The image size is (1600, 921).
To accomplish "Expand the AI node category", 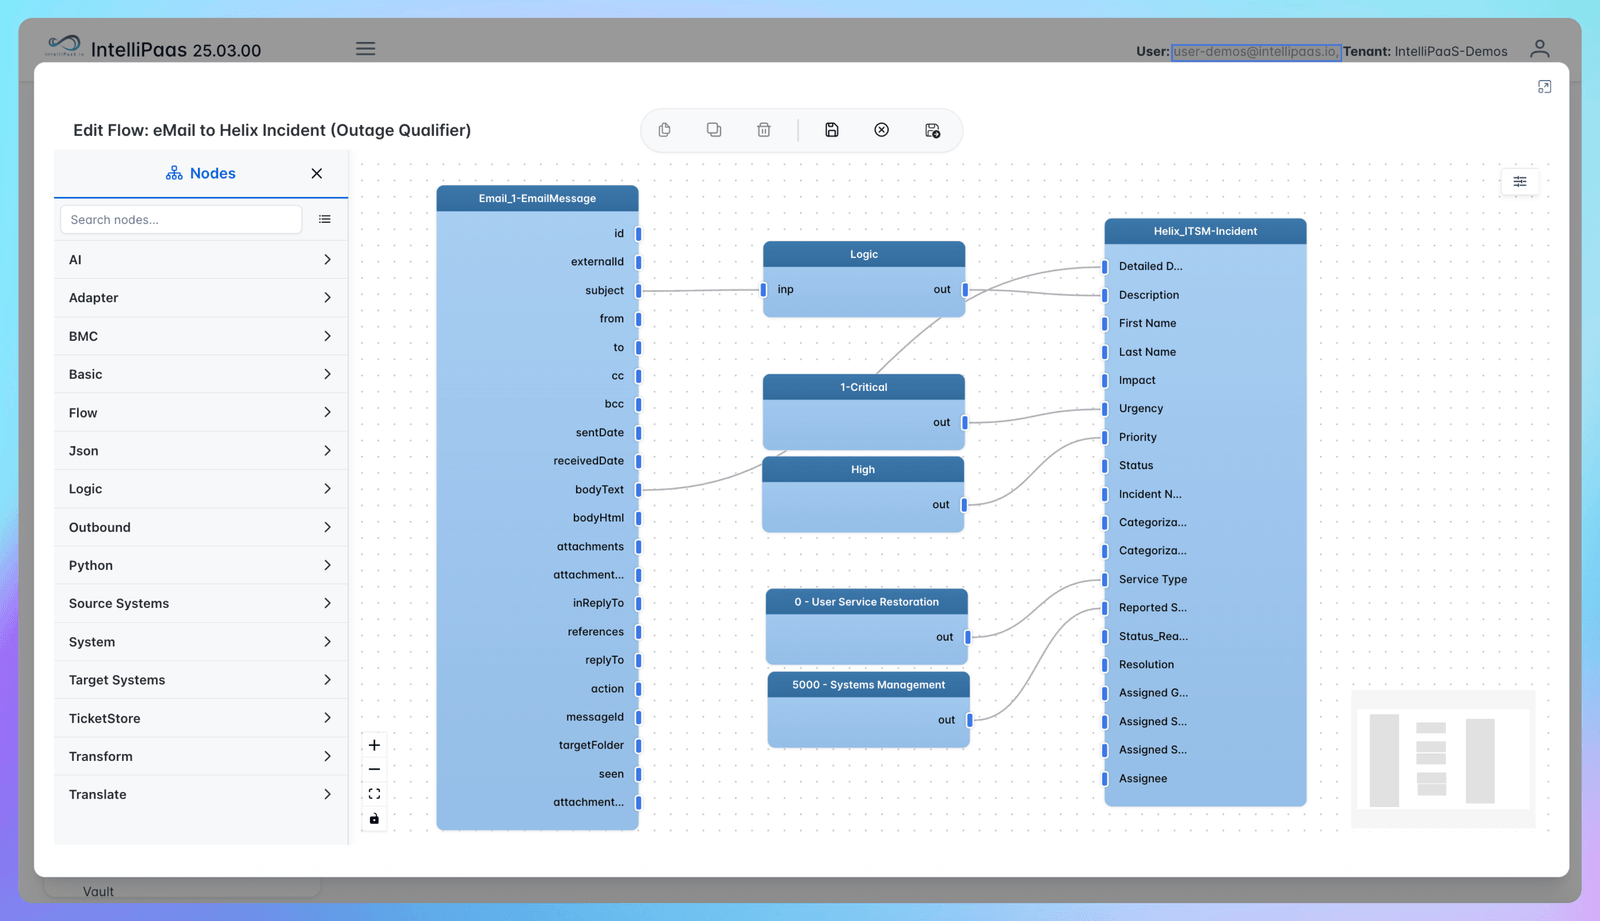I will (200, 259).
